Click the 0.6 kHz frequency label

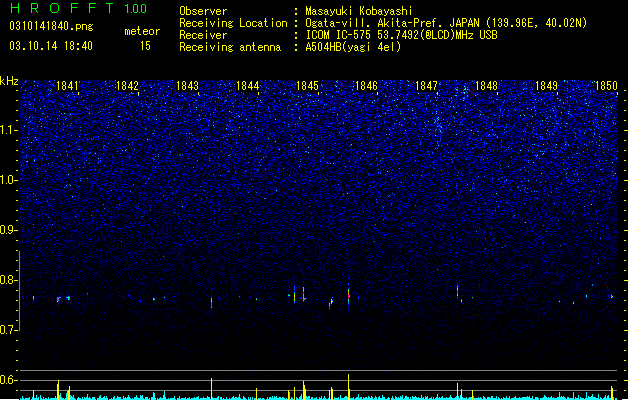point(9,380)
